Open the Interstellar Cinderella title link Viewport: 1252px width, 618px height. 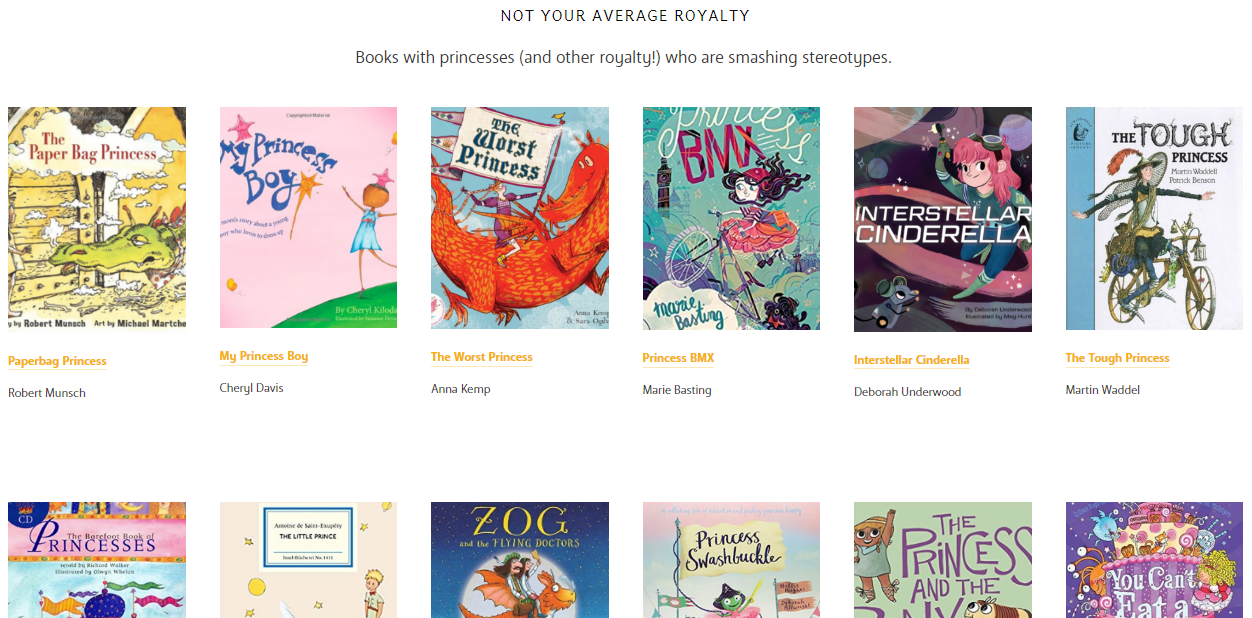pos(911,360)
